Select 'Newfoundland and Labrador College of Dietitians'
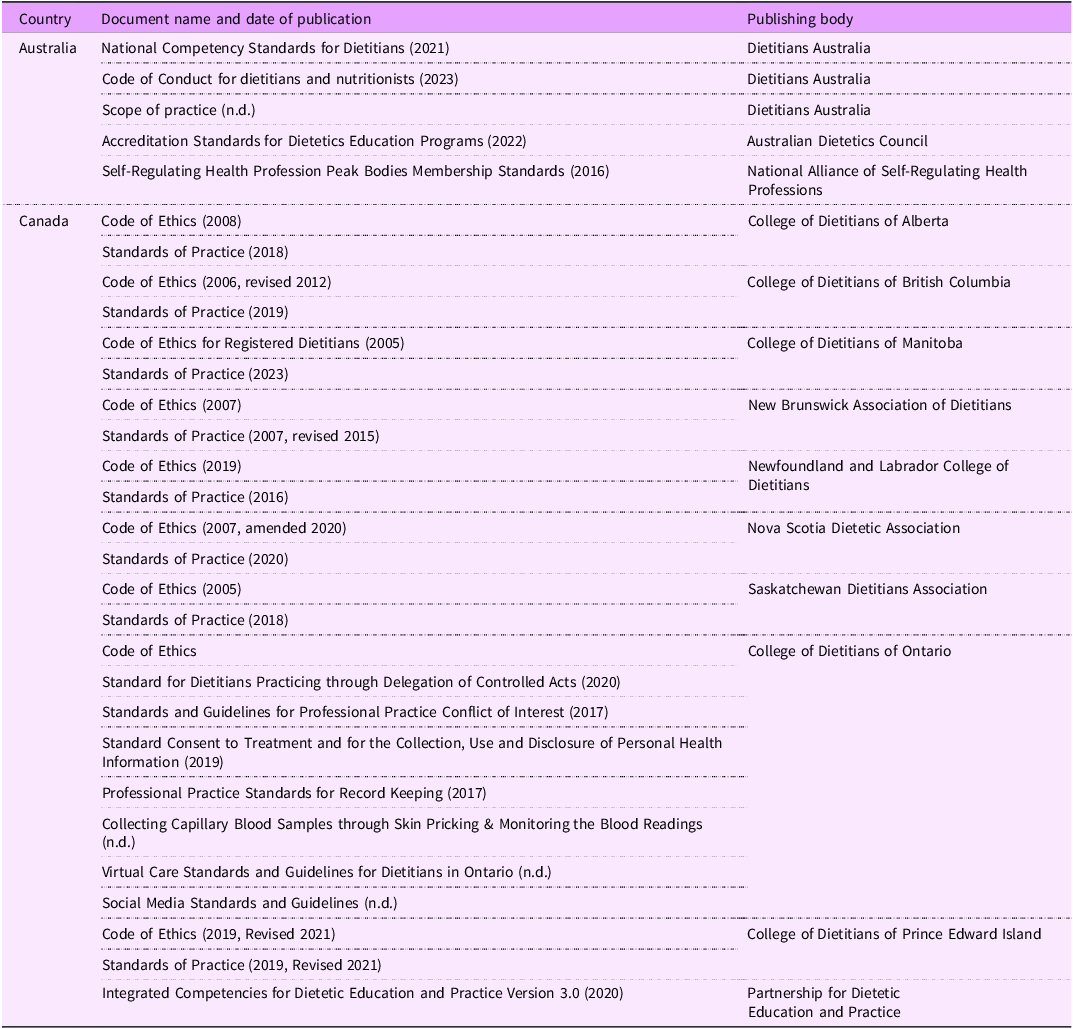1073x1029 pixels. point(878,476)
